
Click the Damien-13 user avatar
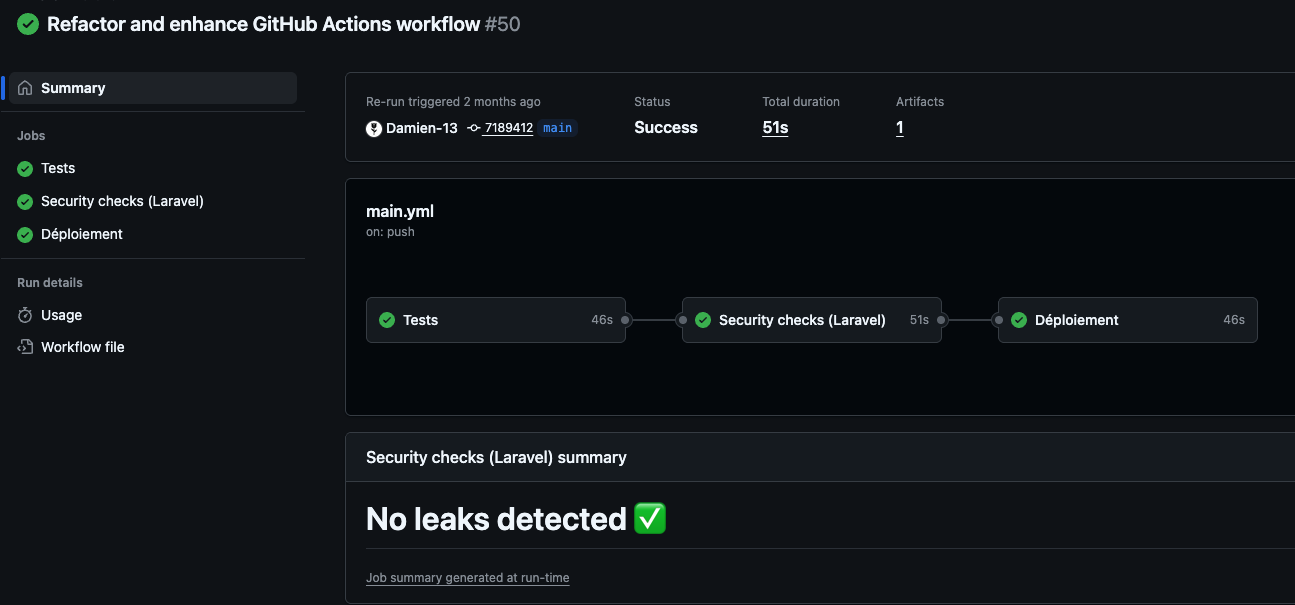[x=374, y=128]
